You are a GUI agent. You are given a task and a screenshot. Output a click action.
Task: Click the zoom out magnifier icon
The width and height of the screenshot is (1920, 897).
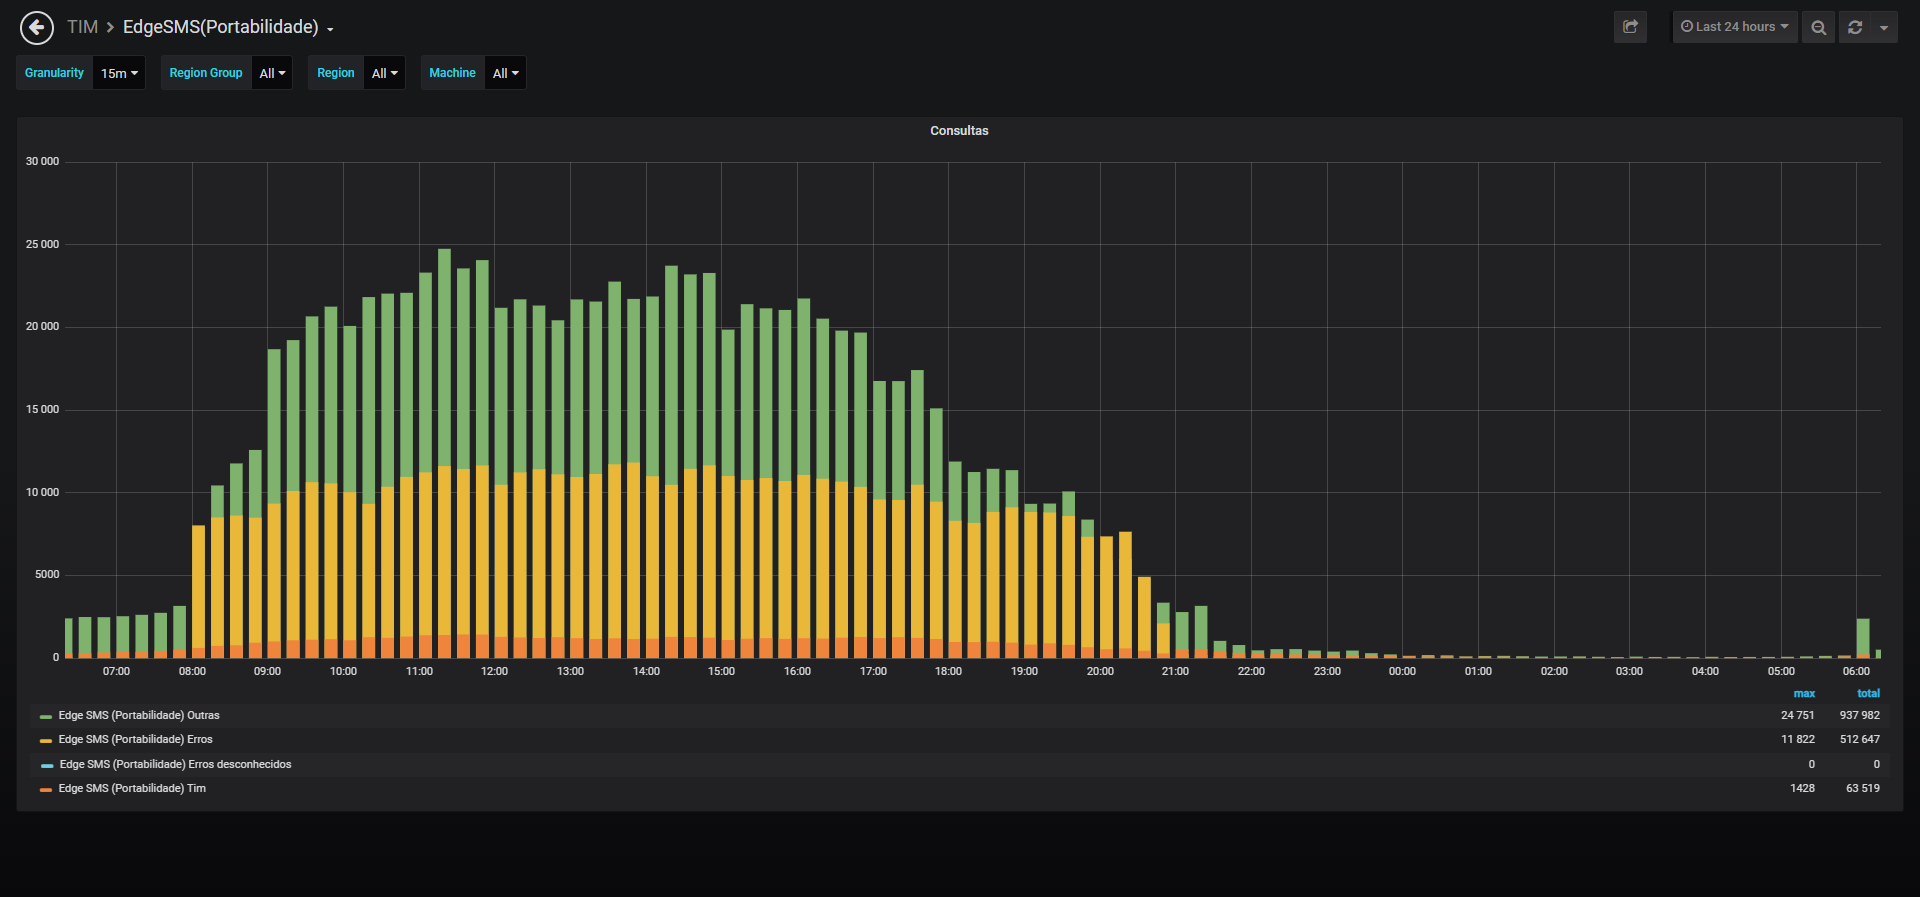coord(1818,27)
